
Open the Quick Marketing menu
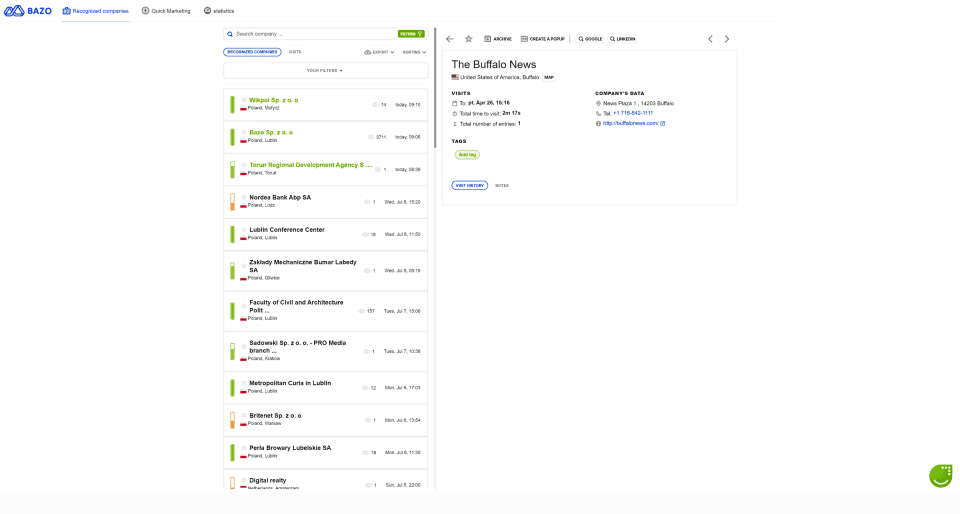click(x=166, y=11)
